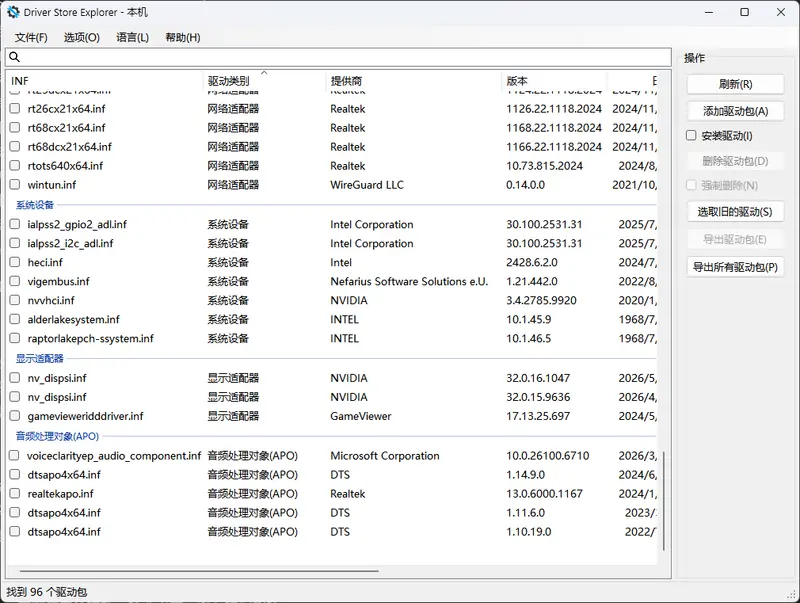Focus the driver search input field
The width and height of the screenshot is (800, 603).
coord(338,57)
